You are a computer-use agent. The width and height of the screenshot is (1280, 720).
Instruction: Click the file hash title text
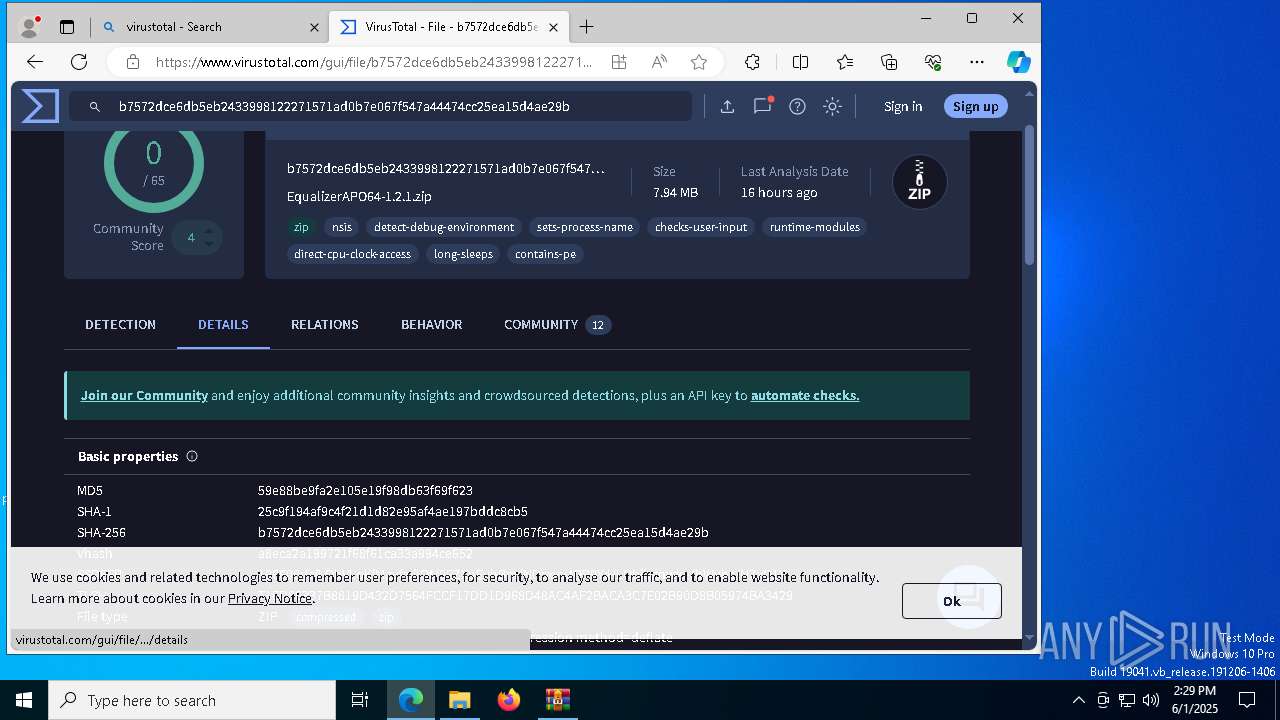coord(446,169)
